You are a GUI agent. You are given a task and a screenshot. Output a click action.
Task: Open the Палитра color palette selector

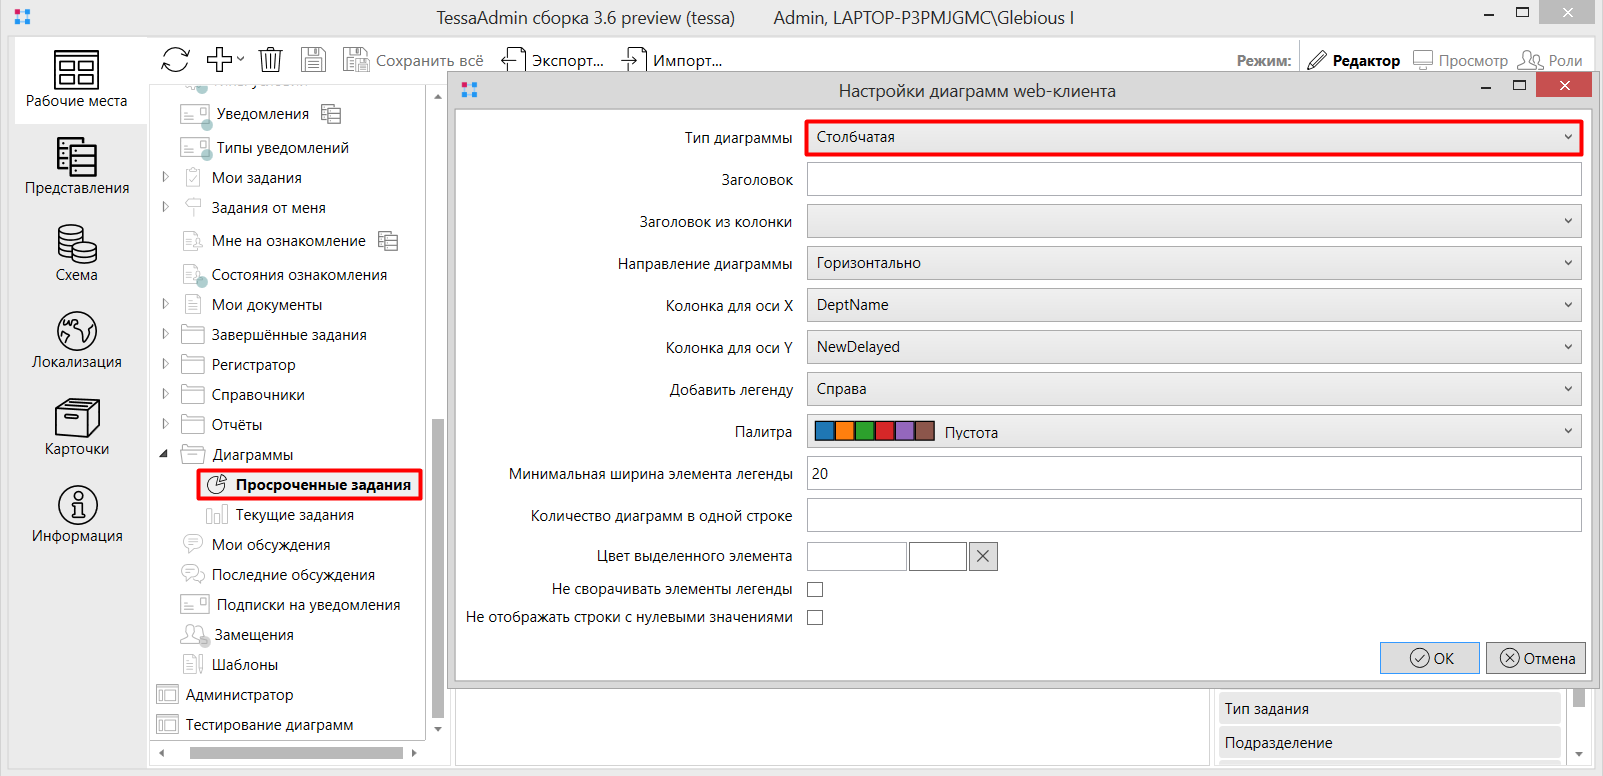[1193, 432]
